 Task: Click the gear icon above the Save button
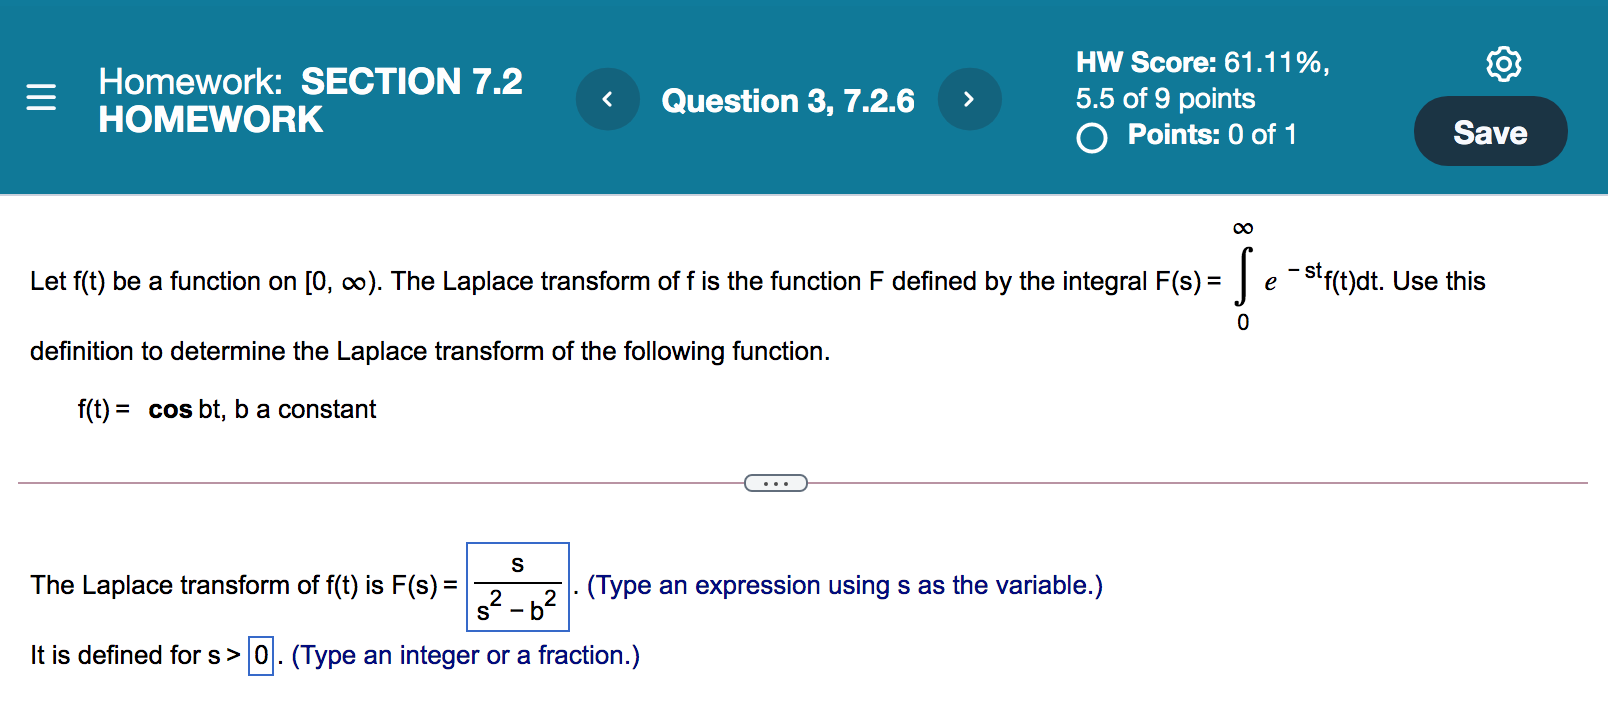coord(1502,62)
